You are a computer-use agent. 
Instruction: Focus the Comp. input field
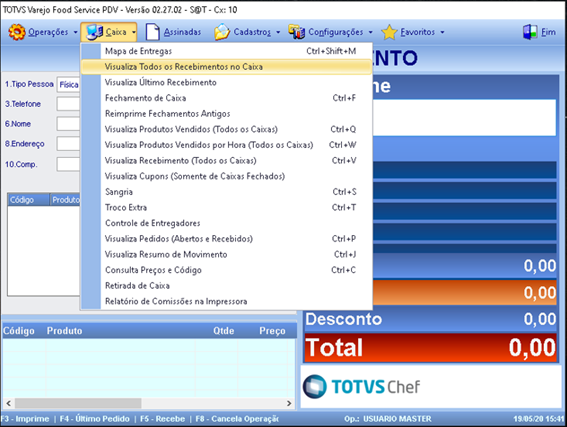tap(68, 165)
